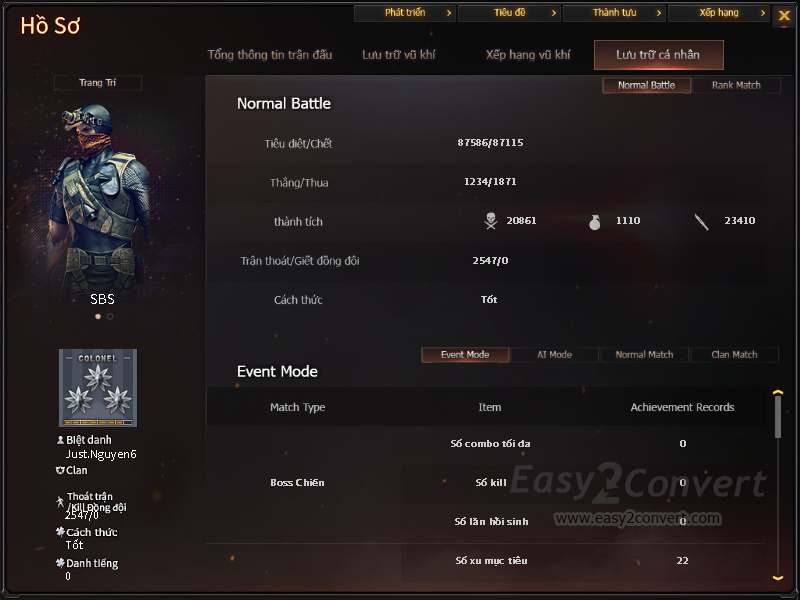Click the knife kills icon
This screenshot has width=800, height=600.
coord(702,222)
